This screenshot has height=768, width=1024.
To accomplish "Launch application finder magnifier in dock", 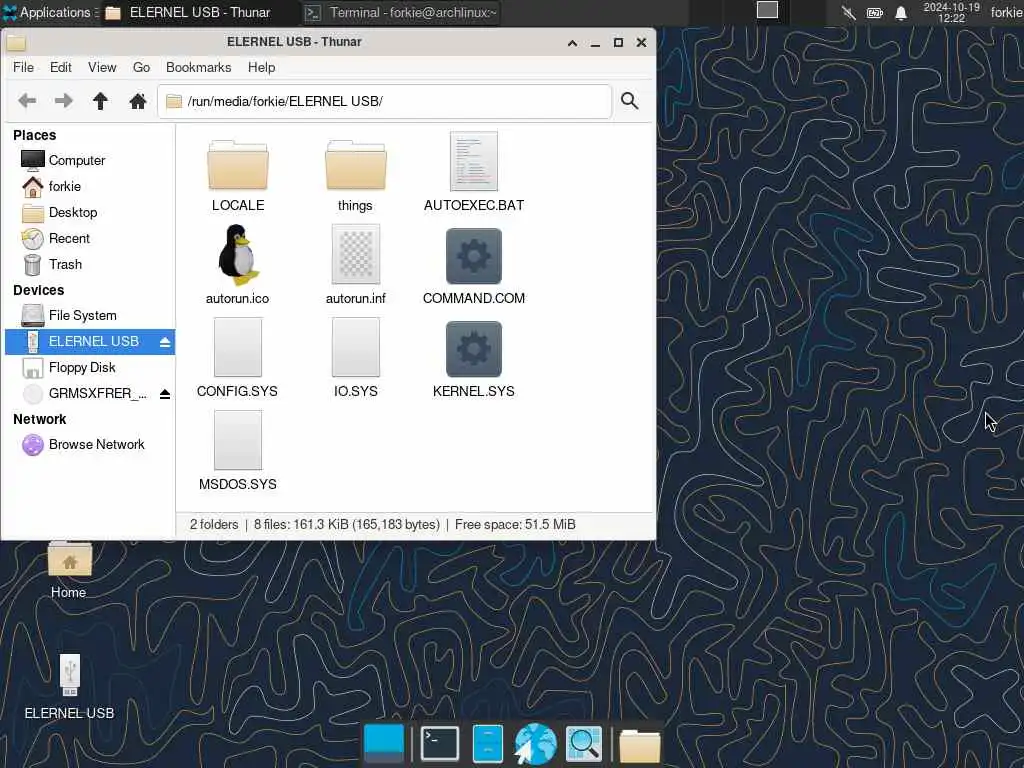I will pos(584,744).
